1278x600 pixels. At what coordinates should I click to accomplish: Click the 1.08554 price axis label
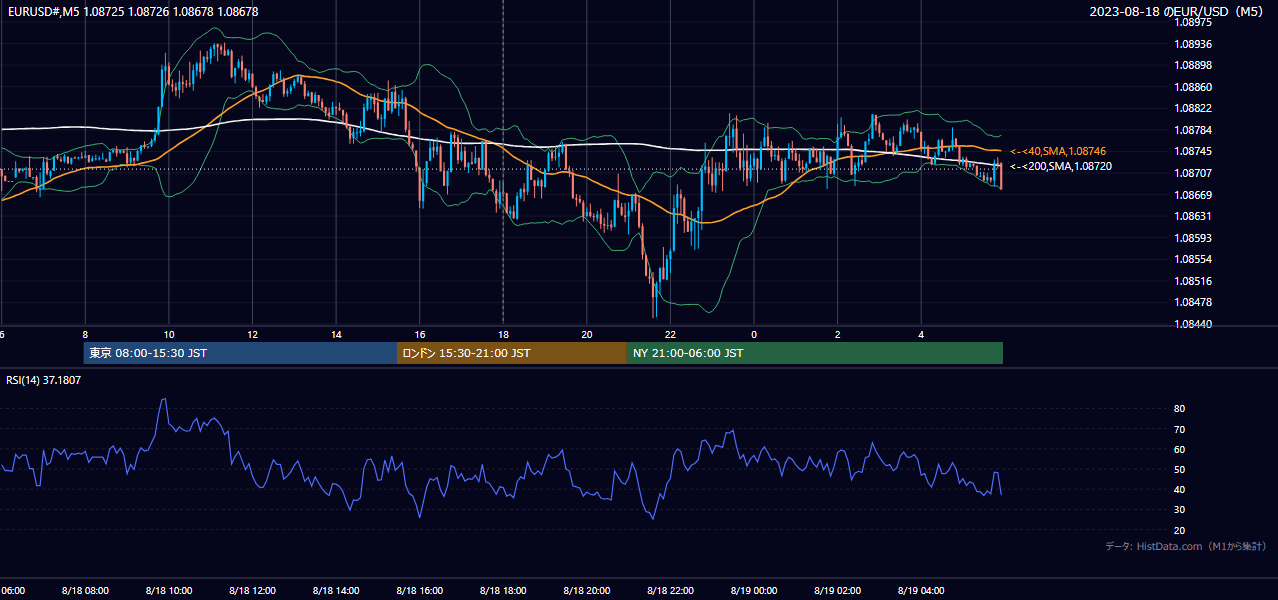tap(1193, 259)
